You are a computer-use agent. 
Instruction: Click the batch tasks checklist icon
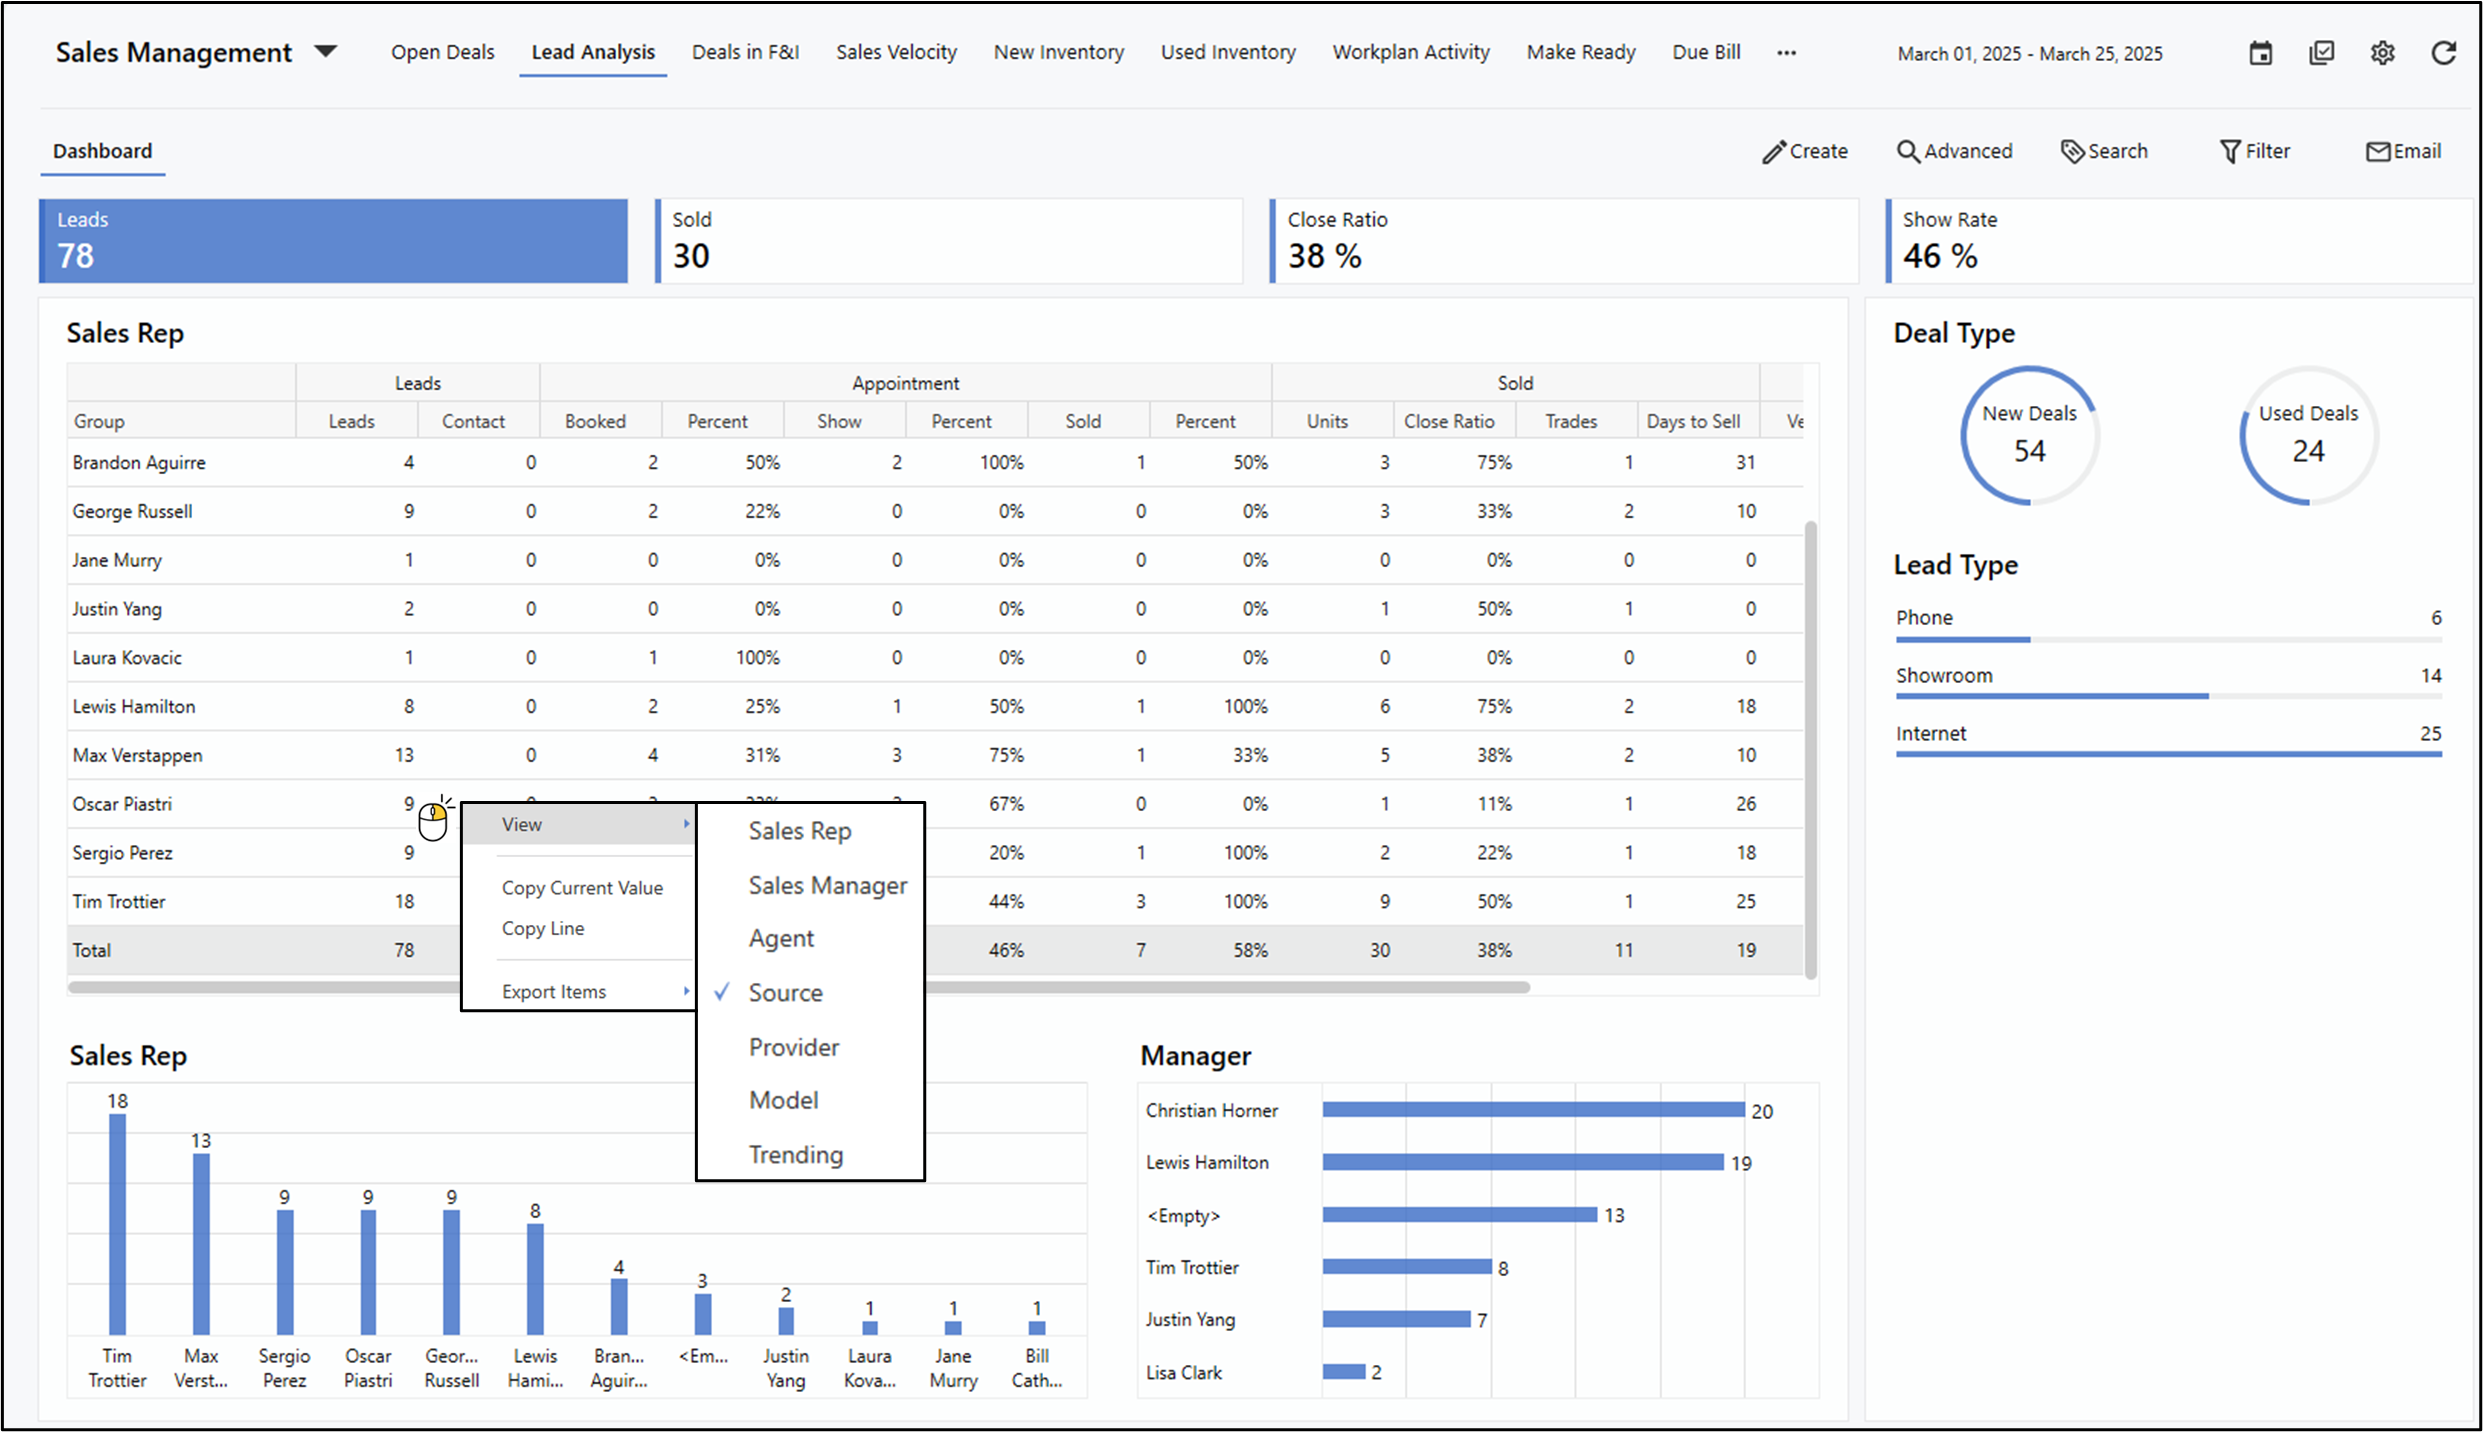(2322, 53)
